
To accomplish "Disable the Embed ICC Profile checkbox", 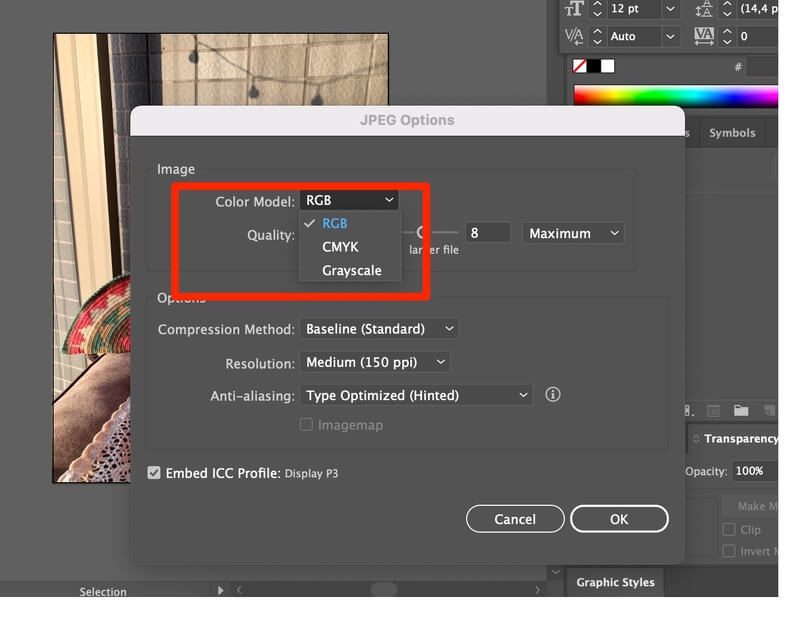I will pos(153,472).
